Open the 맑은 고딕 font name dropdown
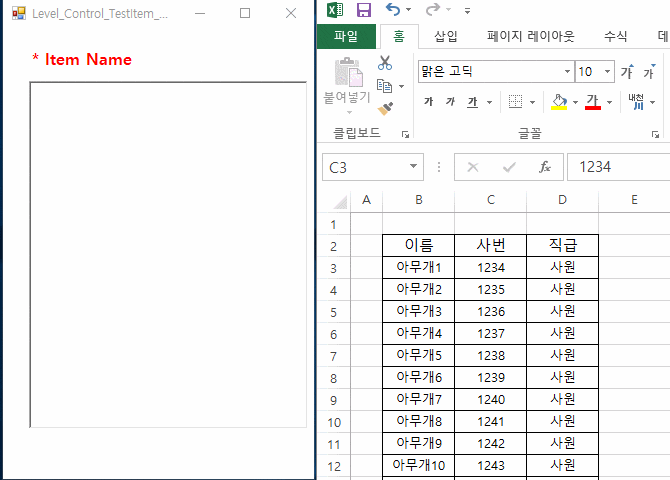This screenshot has width=670, height=480. [x=567, y=71]
